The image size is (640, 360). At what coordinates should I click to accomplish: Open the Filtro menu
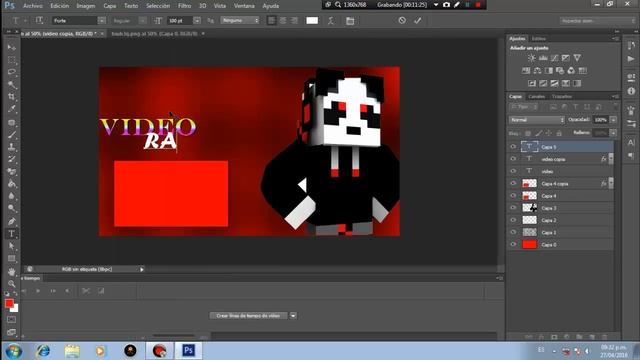(184, 6)
